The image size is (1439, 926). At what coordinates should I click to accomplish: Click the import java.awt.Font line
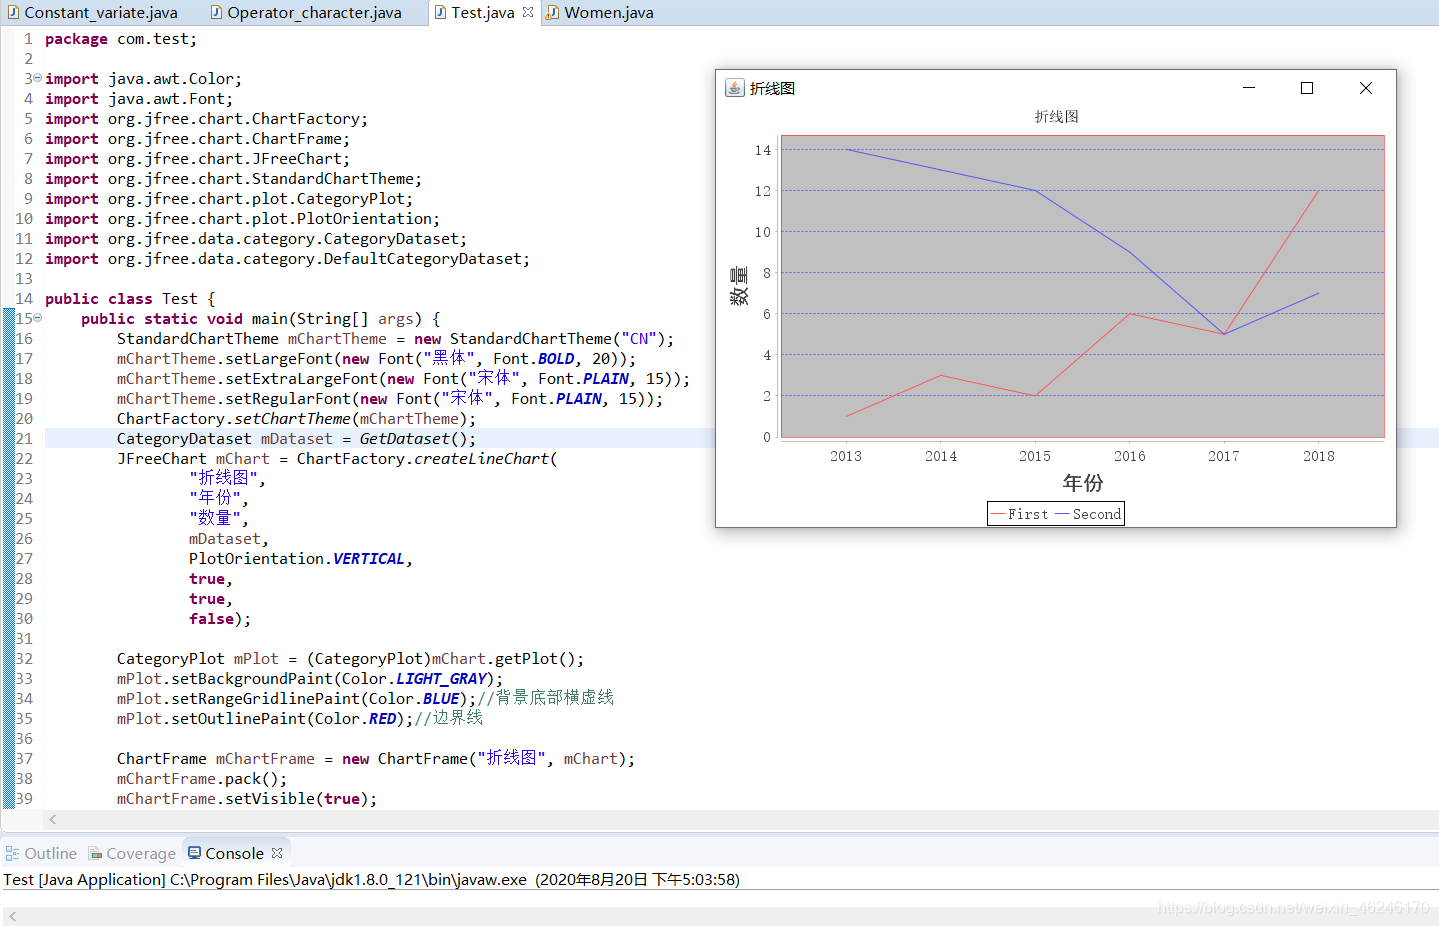click(x=139, y=98)
